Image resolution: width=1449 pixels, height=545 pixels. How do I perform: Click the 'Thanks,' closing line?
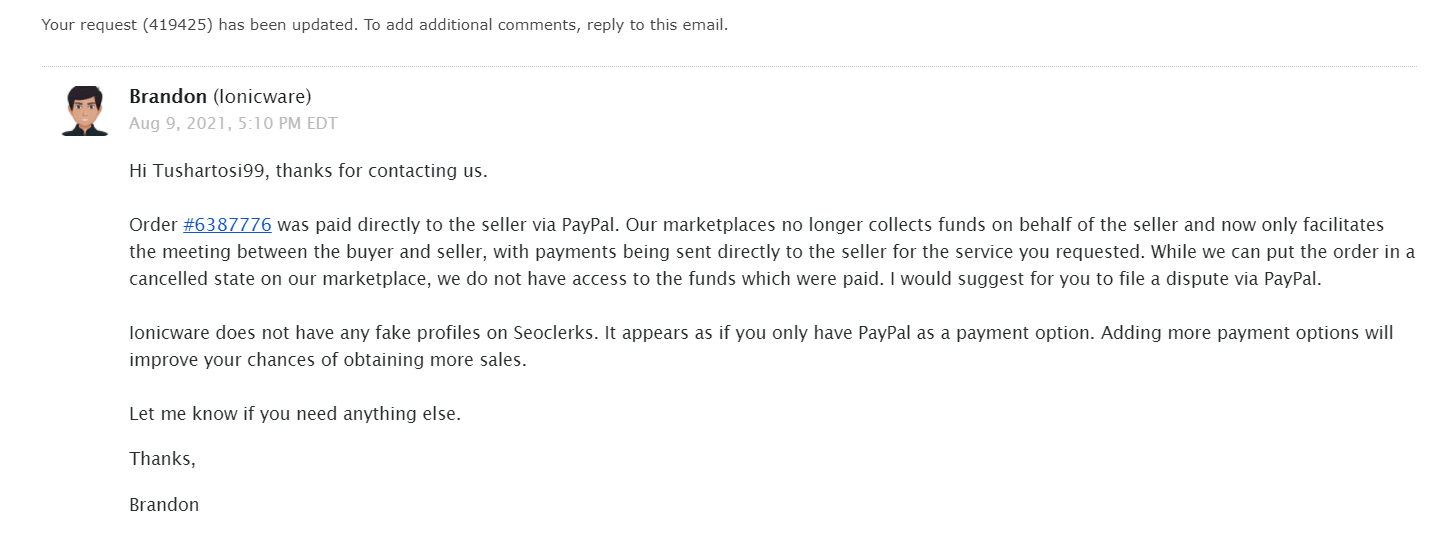pos(162,459)
